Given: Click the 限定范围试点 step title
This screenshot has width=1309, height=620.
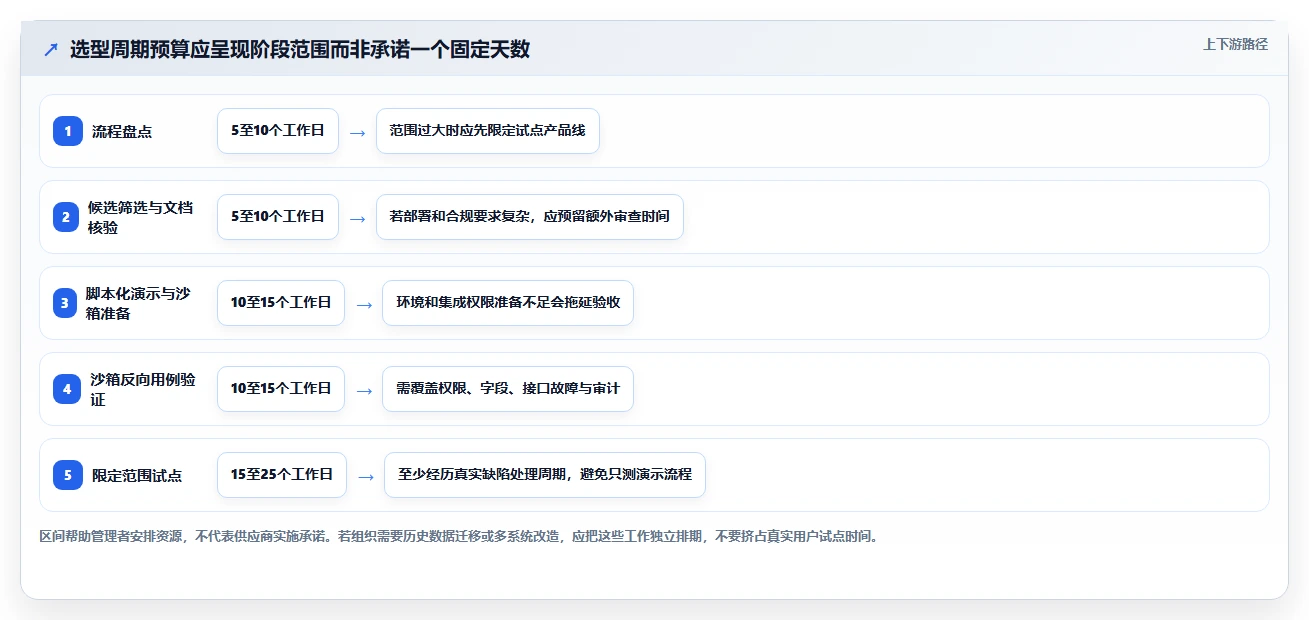Looking at the screenshot, I should click(137, 475).
